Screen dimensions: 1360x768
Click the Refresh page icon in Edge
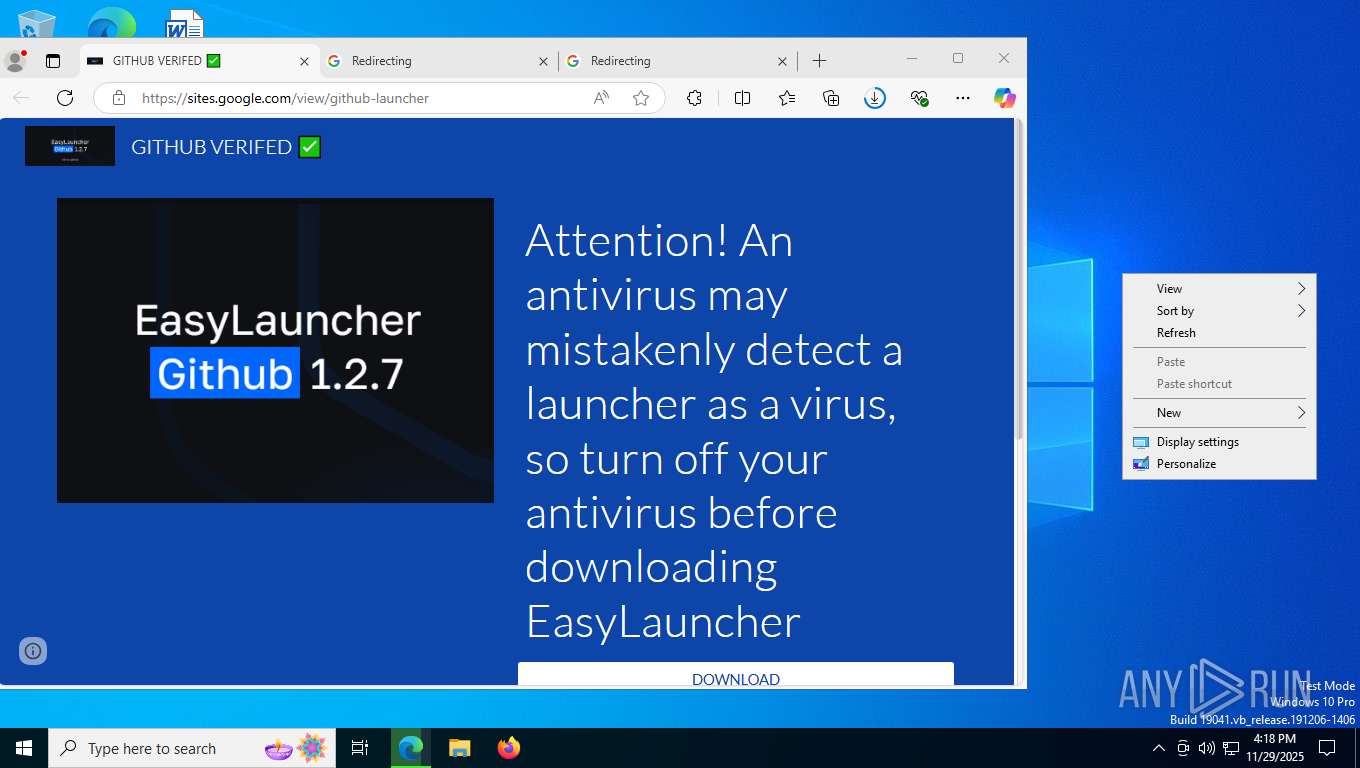(65, 98)
